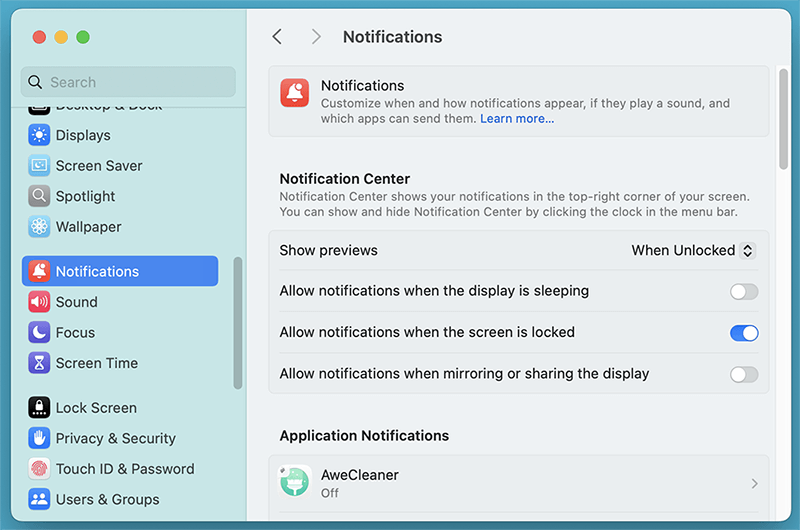Go to Privacy & Security
Screen dimensions: 800x530
click(x=120, y=438)
